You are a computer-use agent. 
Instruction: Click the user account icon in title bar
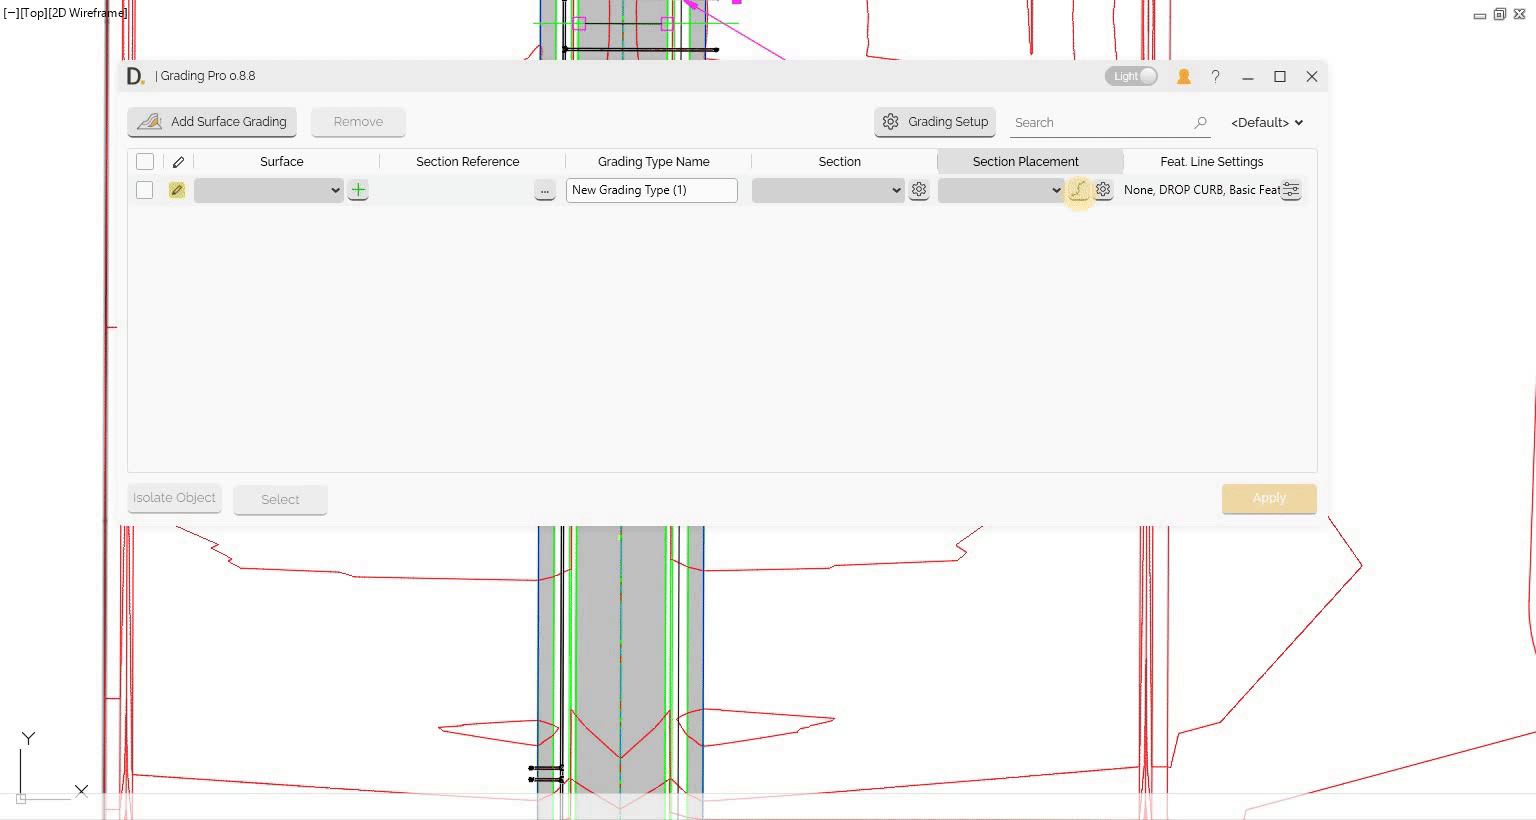[1184, 75]
